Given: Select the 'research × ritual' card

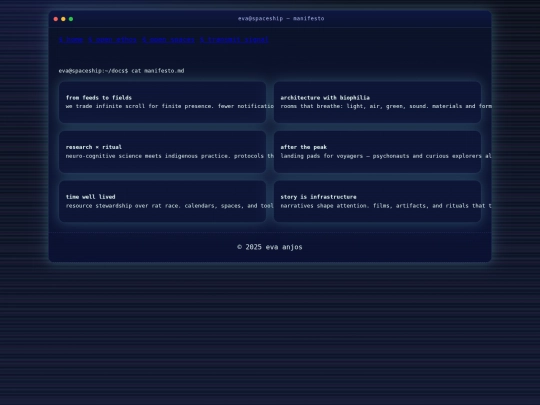Looking at the screenshot, I should click(x=163, y=152).
